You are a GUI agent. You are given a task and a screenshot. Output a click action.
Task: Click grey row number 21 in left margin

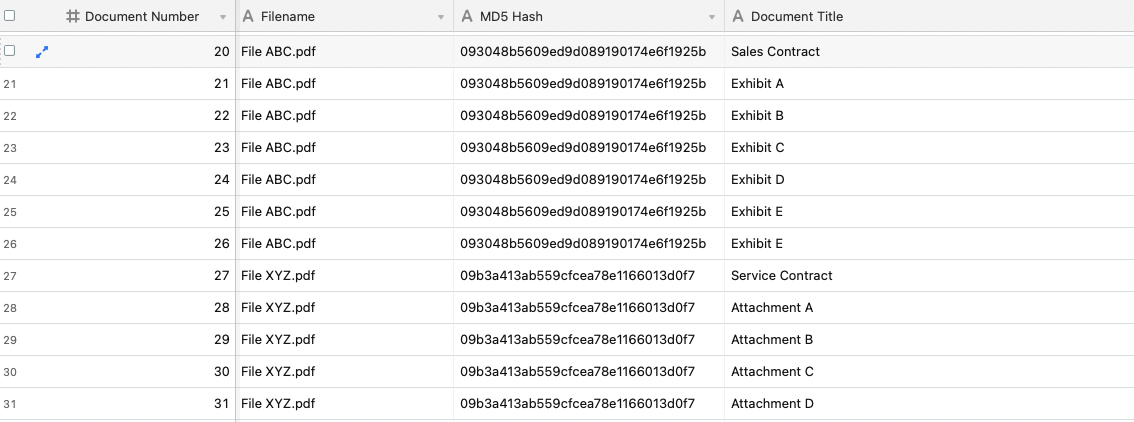9,85
